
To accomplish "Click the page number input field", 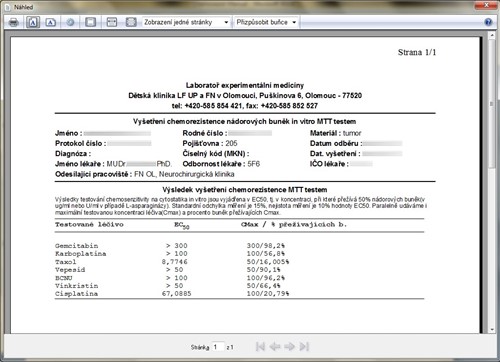I will [218, 347].
